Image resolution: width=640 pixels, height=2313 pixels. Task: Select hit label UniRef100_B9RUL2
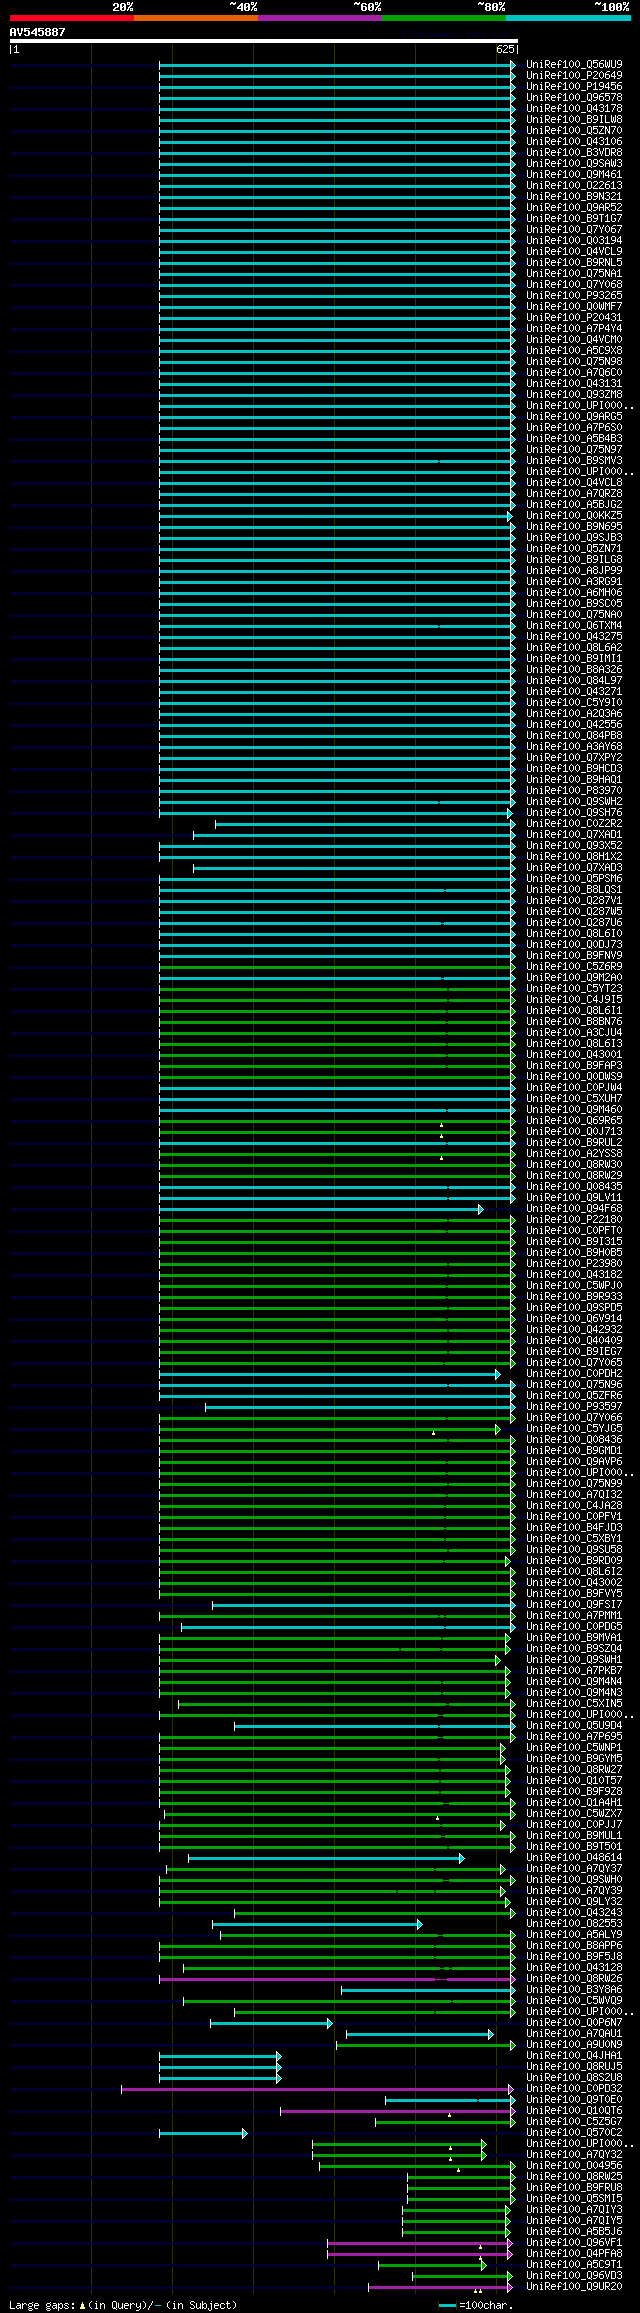pyautogui.click(x=574, y=1142)
